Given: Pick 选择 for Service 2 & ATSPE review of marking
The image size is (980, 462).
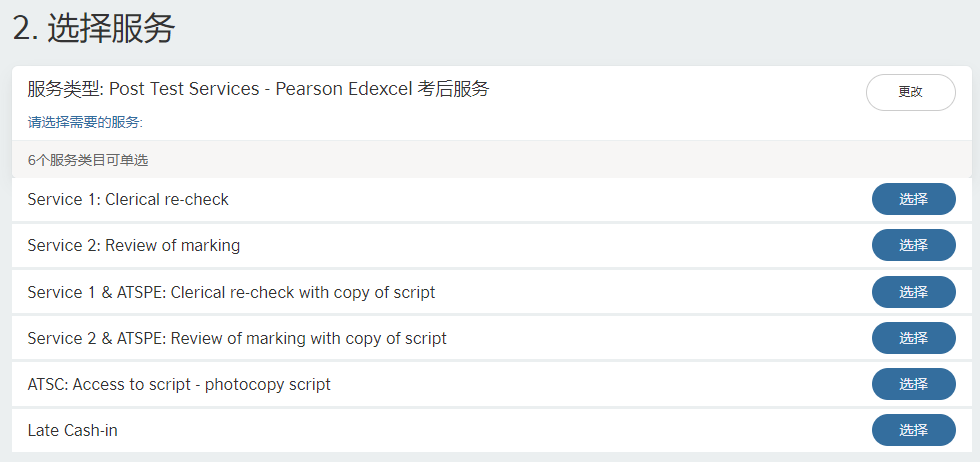Looking at the screenshot, I should click(x=914, y=338).
